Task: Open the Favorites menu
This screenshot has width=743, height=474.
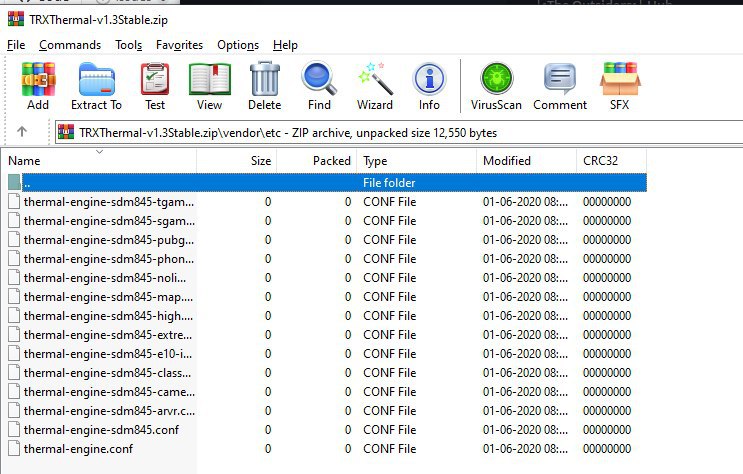Action: point(179,45)
